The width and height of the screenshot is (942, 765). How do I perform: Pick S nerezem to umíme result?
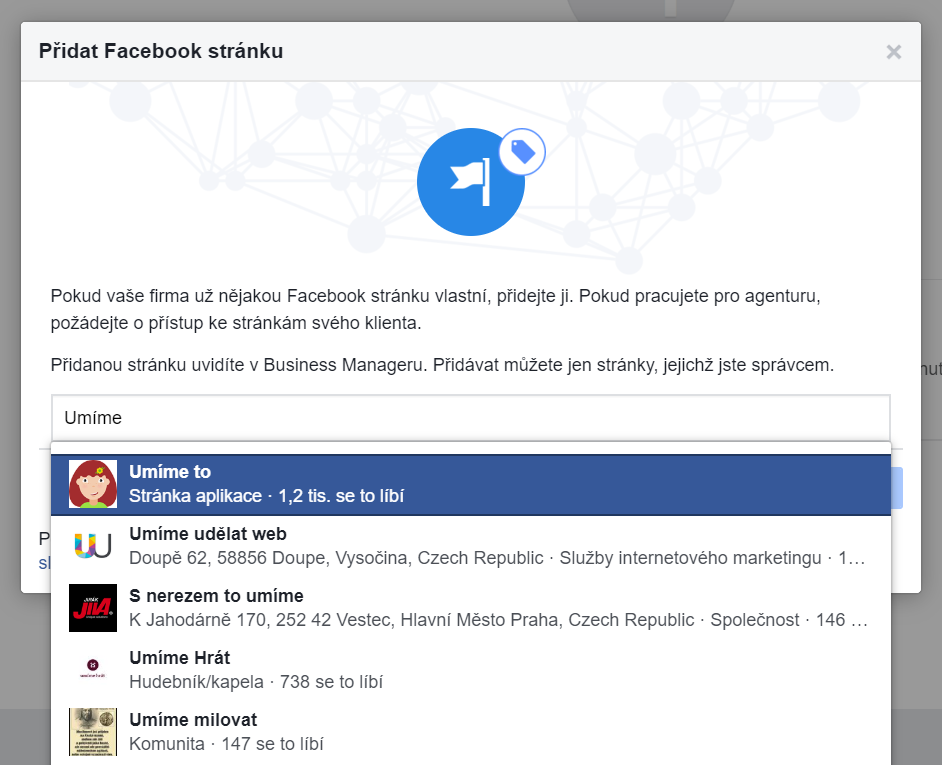click(216, 596)
